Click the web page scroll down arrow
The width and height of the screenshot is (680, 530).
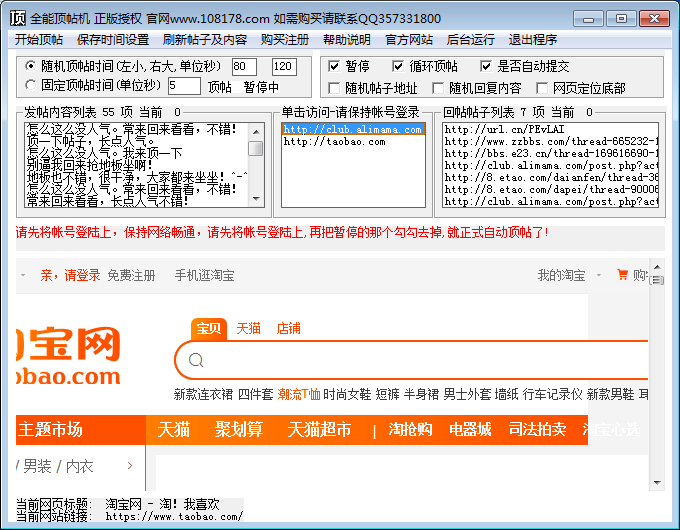[x=657, y=483]
